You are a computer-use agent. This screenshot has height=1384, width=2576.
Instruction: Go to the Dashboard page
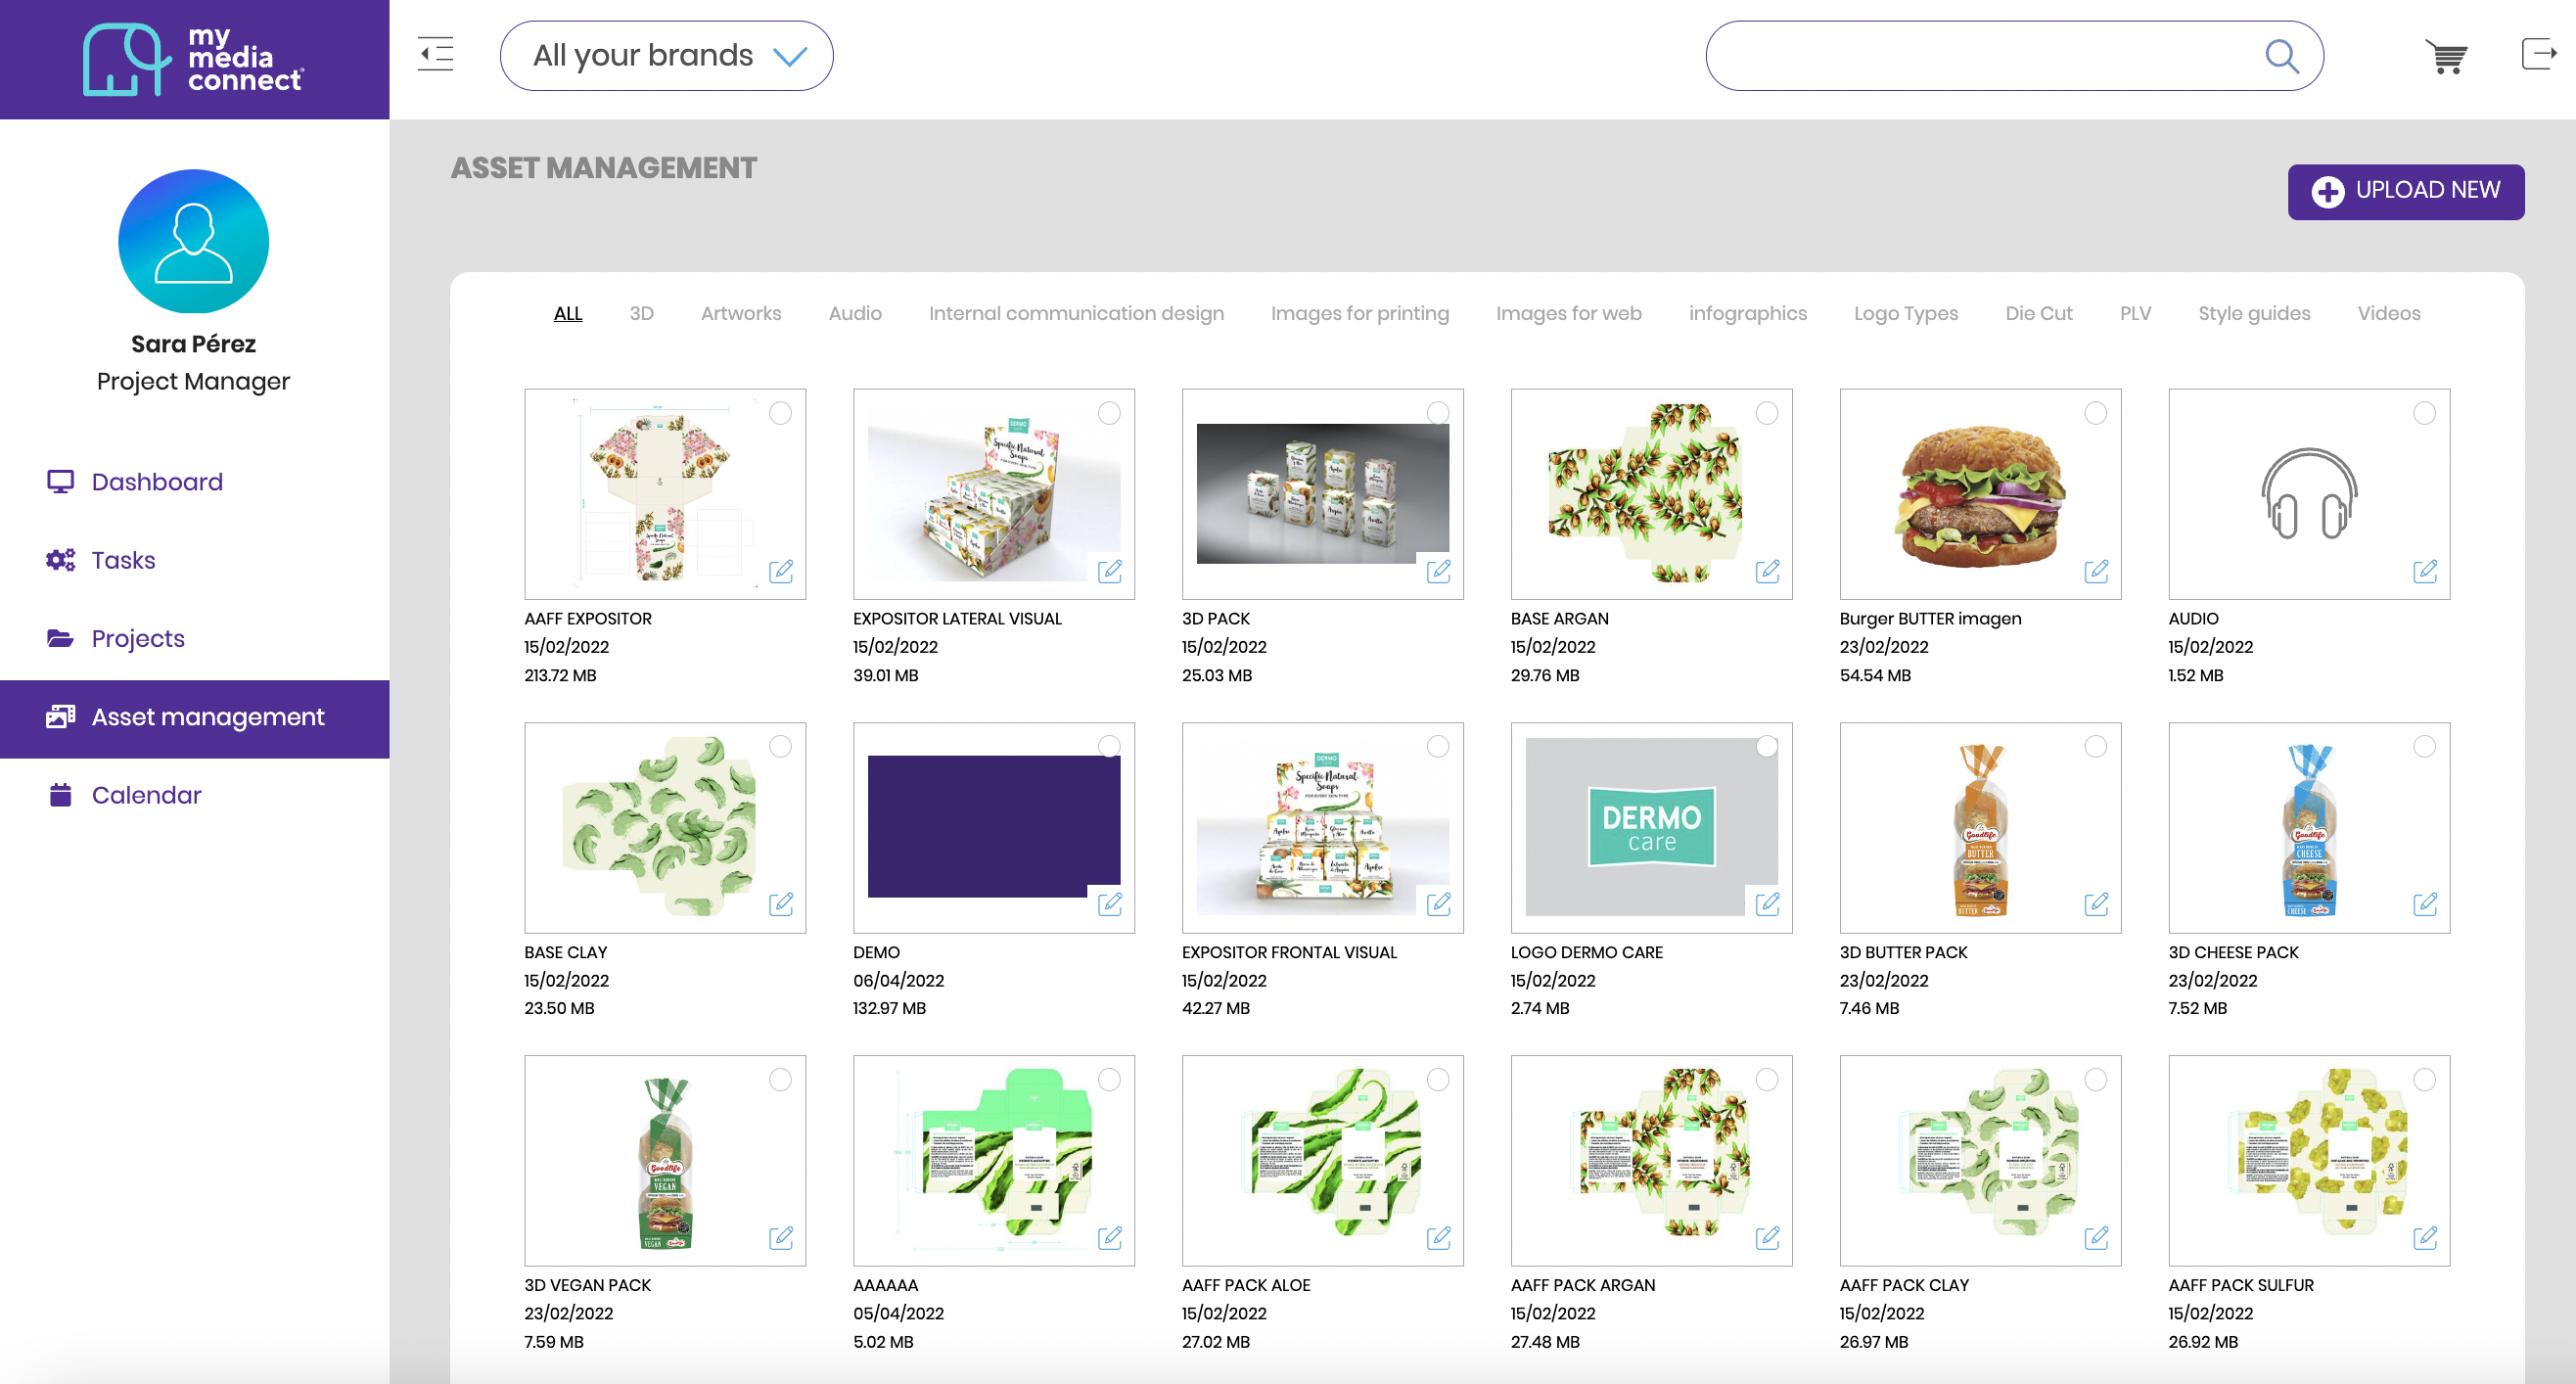pyautogui.click(x=157, y=482)
